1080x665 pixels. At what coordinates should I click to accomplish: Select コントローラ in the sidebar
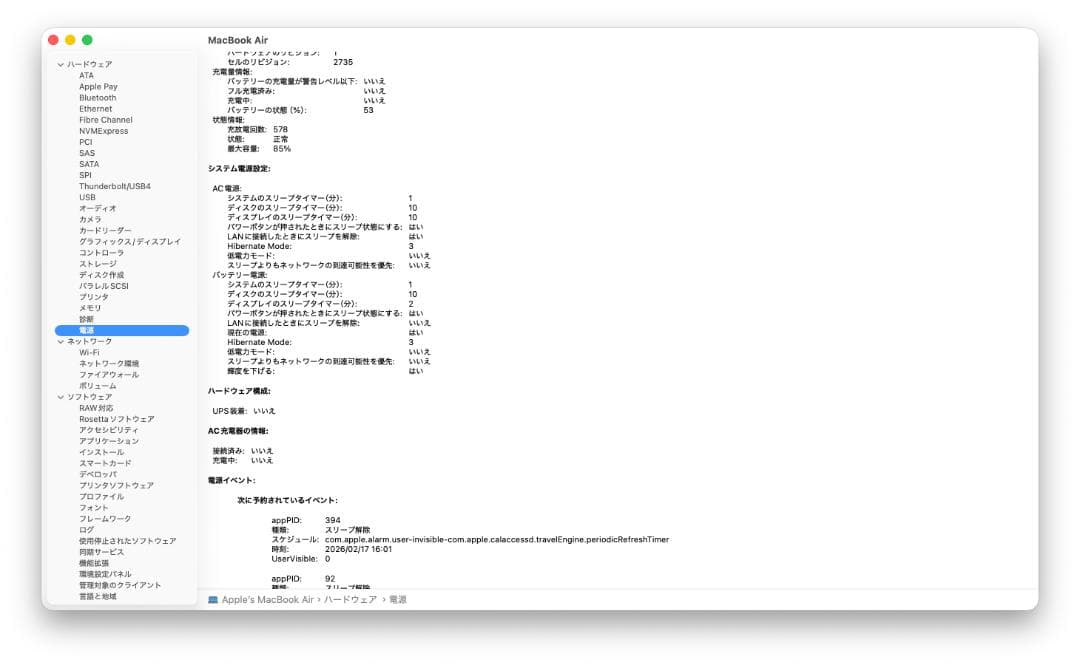(x=101, y=253)
